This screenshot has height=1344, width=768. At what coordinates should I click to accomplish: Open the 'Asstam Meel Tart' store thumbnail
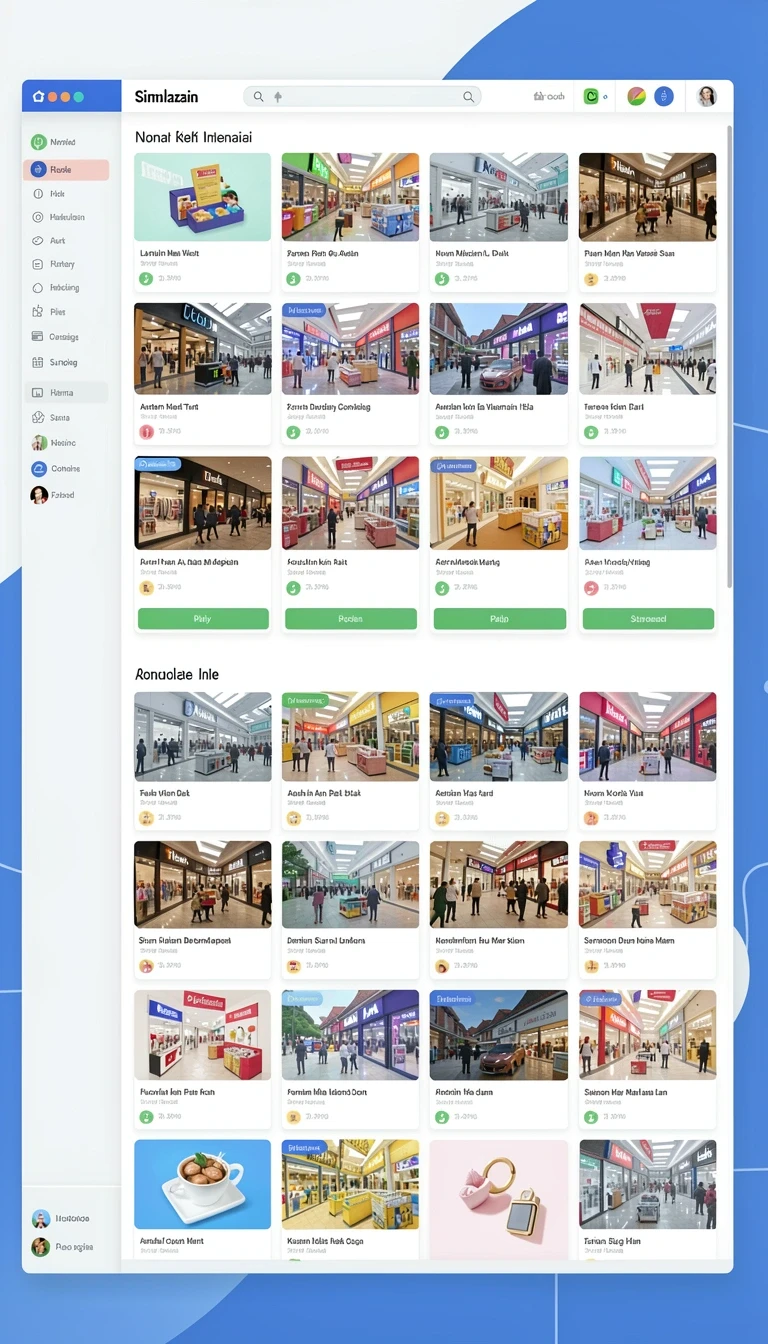pyautogui.click(x=203, y=349)
